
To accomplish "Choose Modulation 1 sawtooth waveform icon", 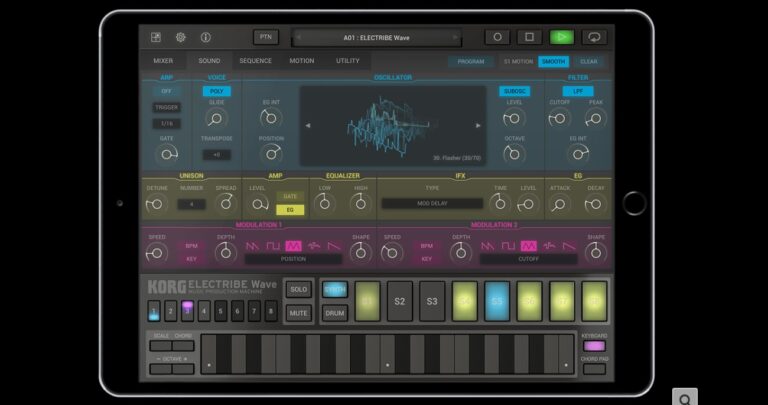I will 252,246.
